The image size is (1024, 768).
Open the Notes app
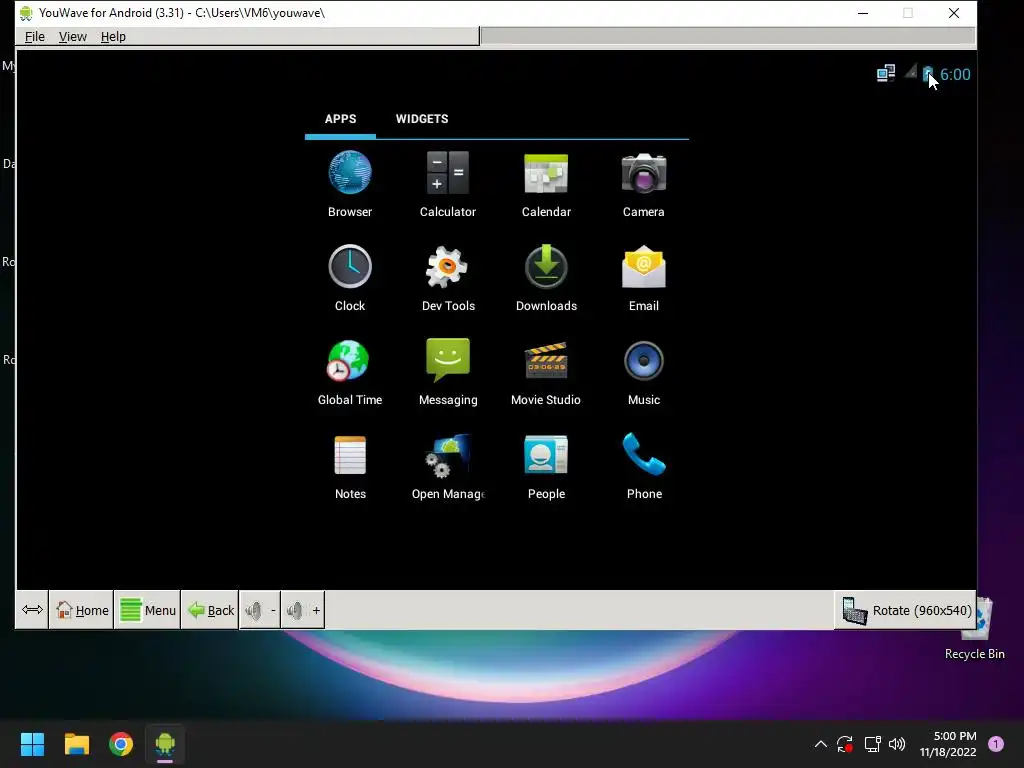point(350,466)
